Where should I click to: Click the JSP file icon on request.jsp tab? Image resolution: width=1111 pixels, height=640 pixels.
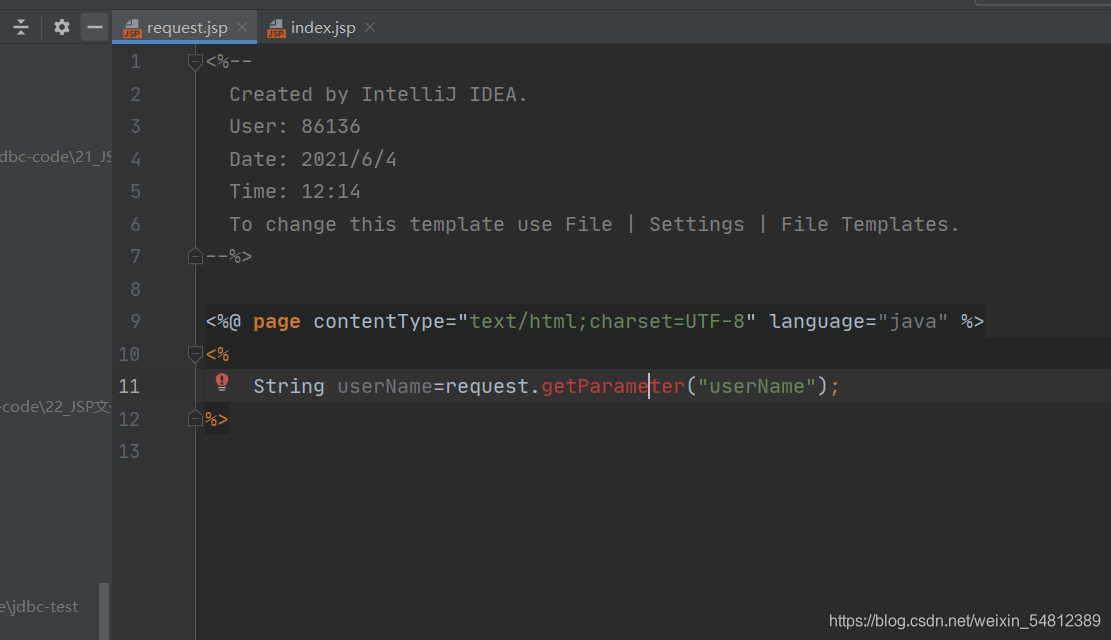point(131,27)
